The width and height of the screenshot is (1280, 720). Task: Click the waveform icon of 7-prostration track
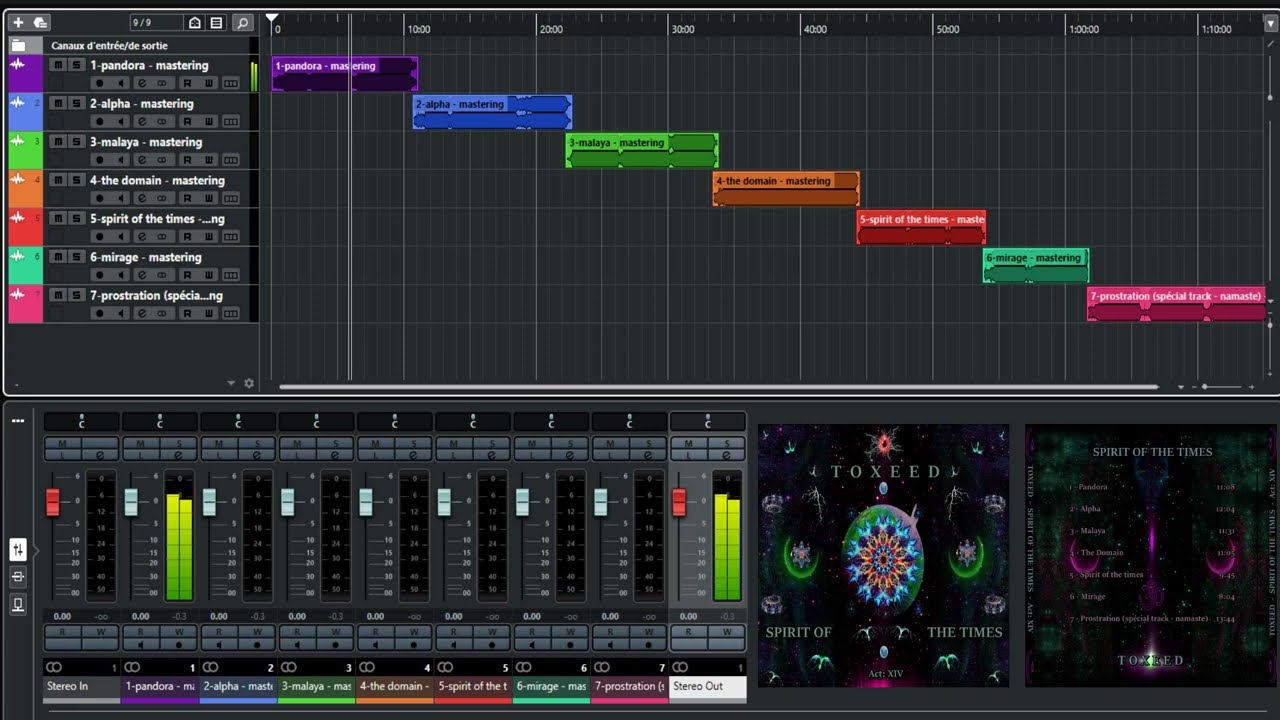click(x=17, y=295)
